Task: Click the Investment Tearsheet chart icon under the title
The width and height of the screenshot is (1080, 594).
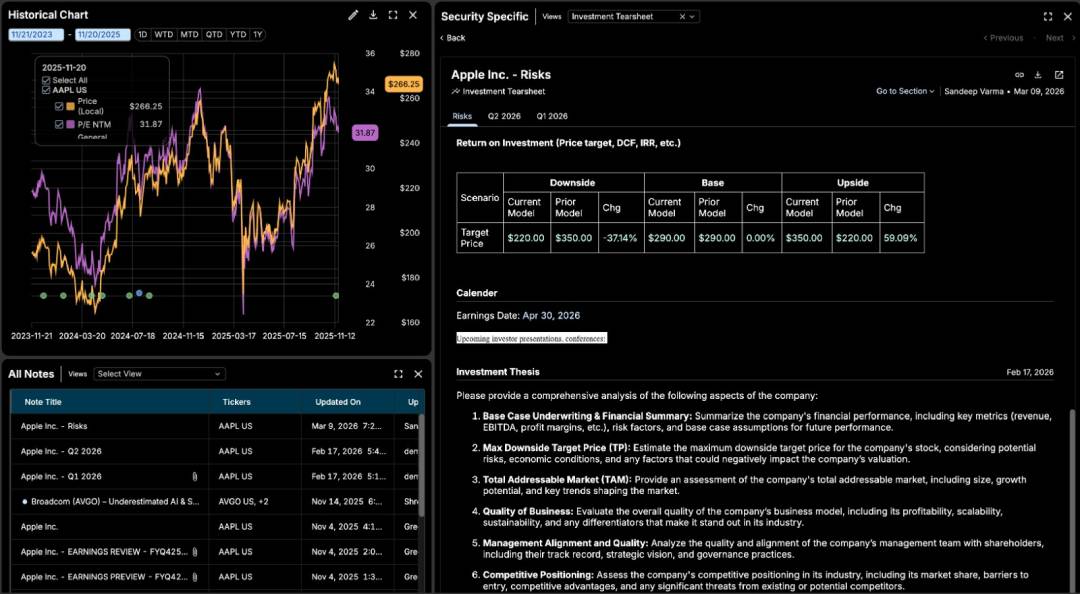Action: coord(455,91)
